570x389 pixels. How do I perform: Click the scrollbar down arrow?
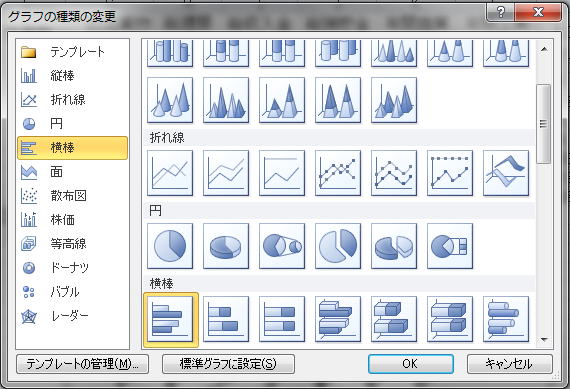coord(544,340)
